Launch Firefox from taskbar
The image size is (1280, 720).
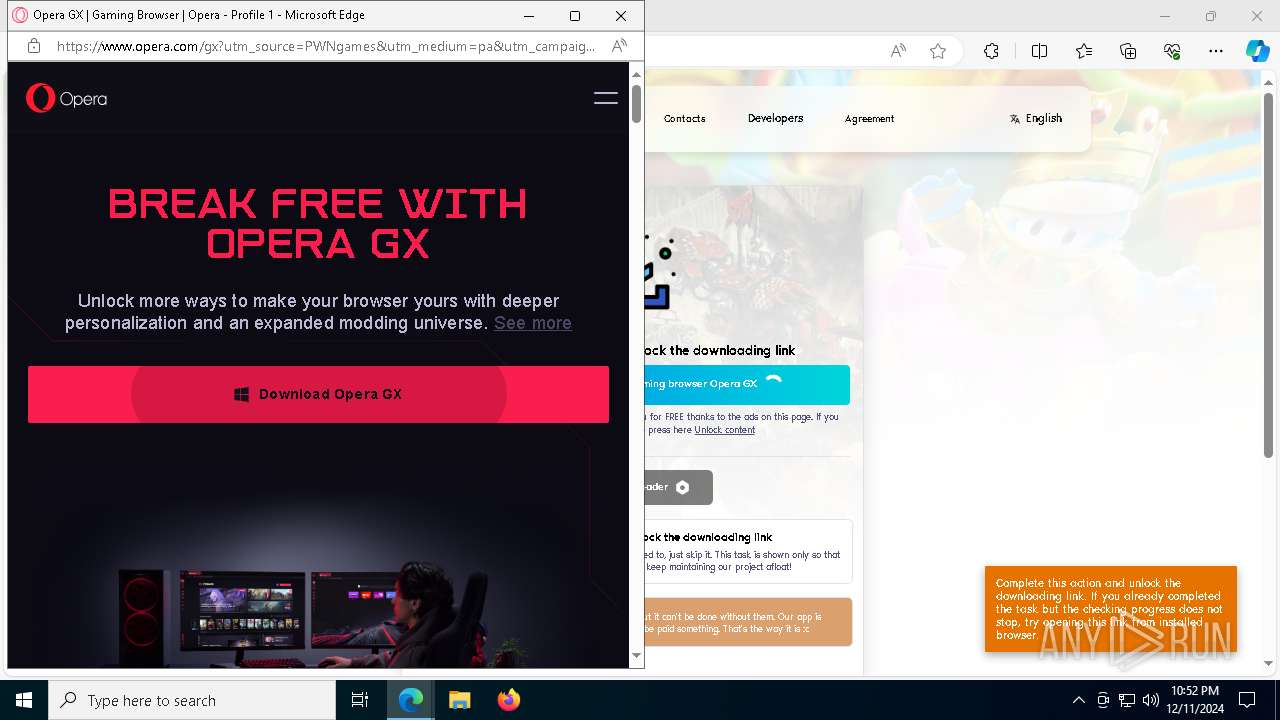pyautogui.click(x=508, y=700)
